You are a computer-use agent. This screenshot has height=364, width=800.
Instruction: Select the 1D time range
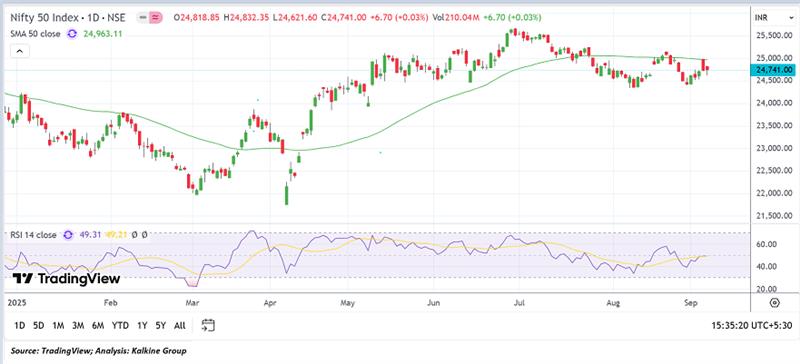click(19, 325)
